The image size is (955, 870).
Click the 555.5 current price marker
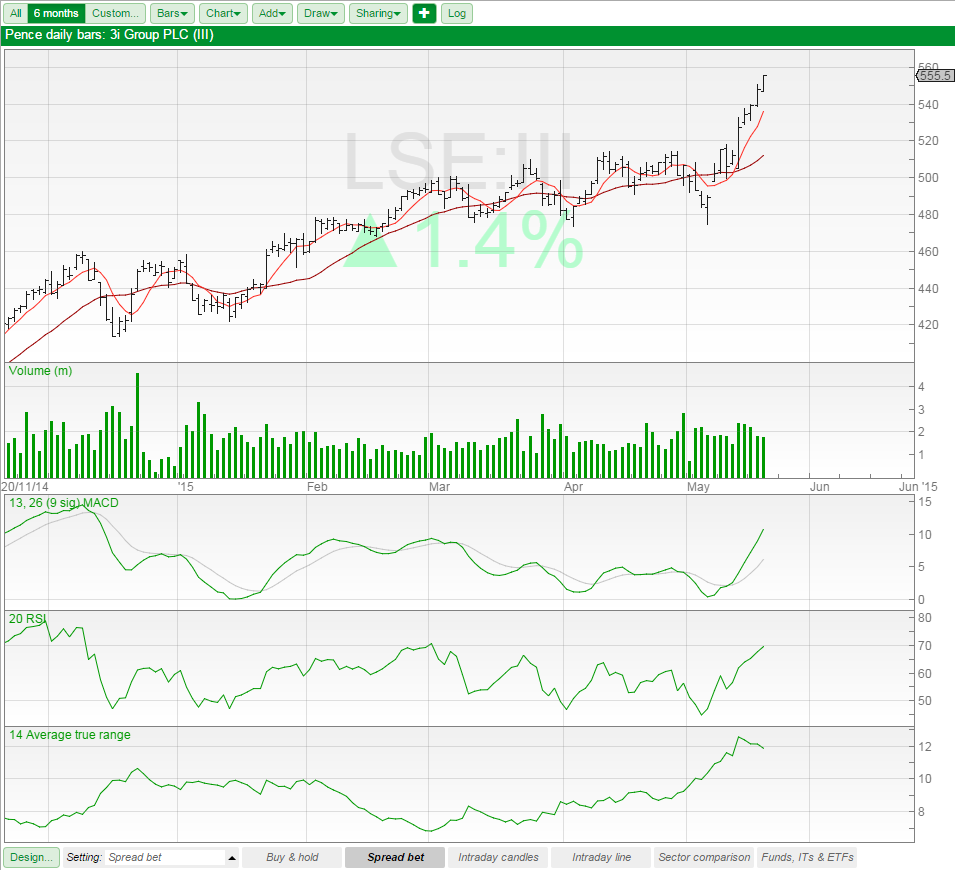point(935,76)
